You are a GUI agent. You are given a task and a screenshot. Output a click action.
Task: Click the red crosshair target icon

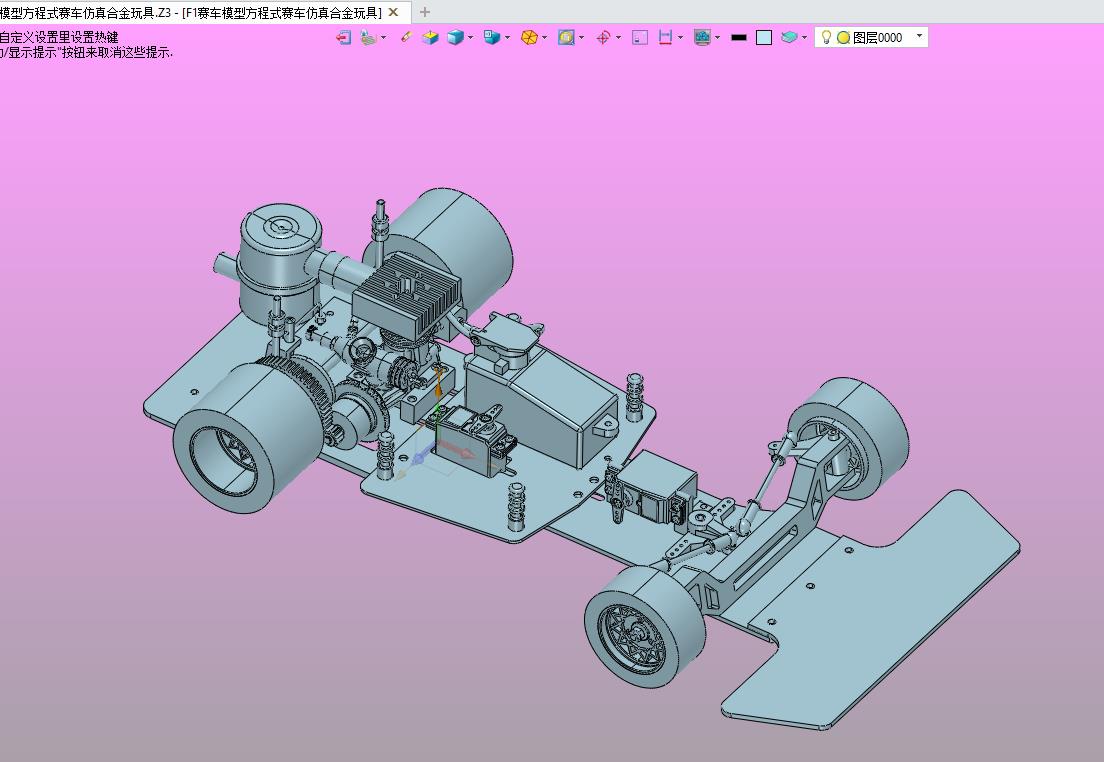[x=603, y=37]
